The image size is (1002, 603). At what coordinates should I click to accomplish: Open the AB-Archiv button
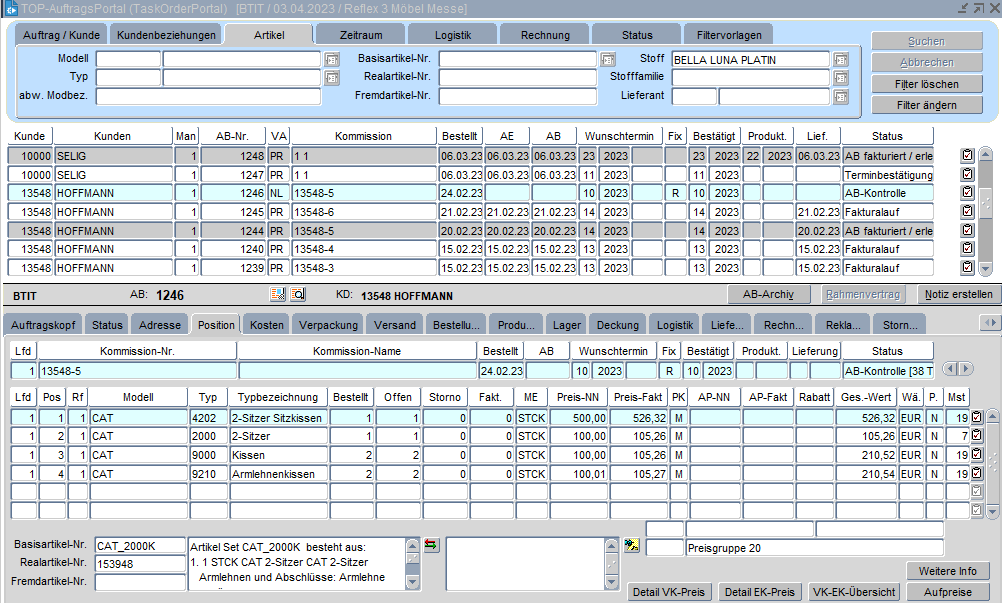(x=768, y=294)
